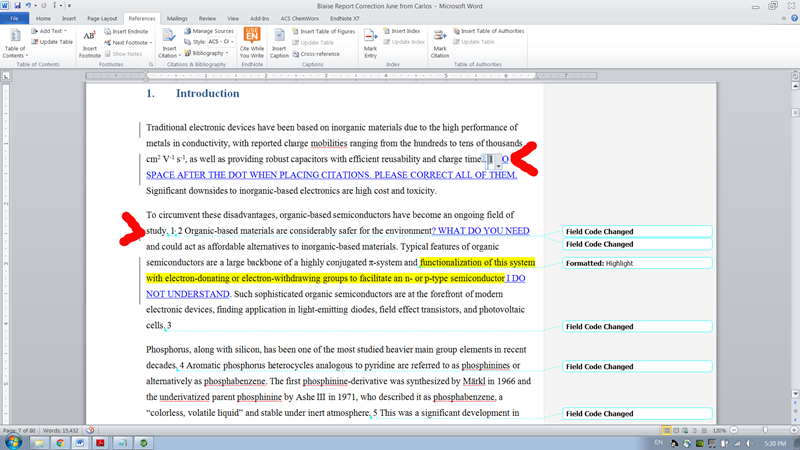Open Word Help question mark icon
Screen dimensions: 800x450
(x=794, y=18)
